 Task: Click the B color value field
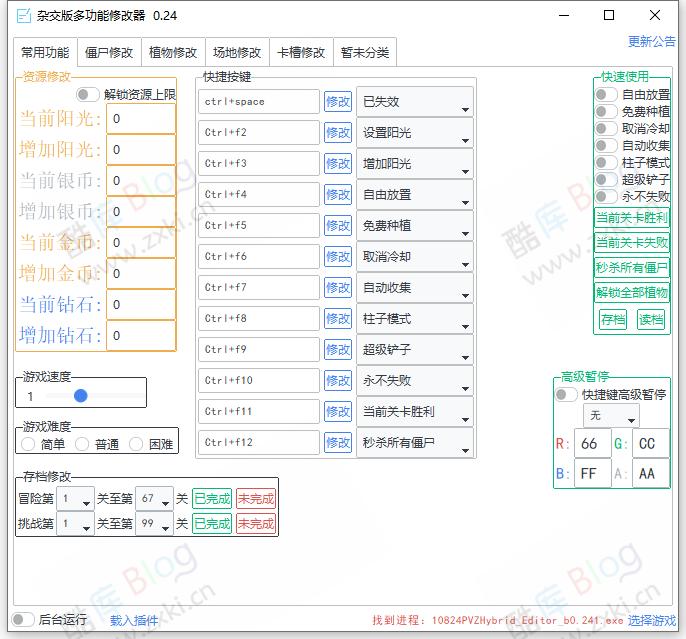(x=593, y=473)
